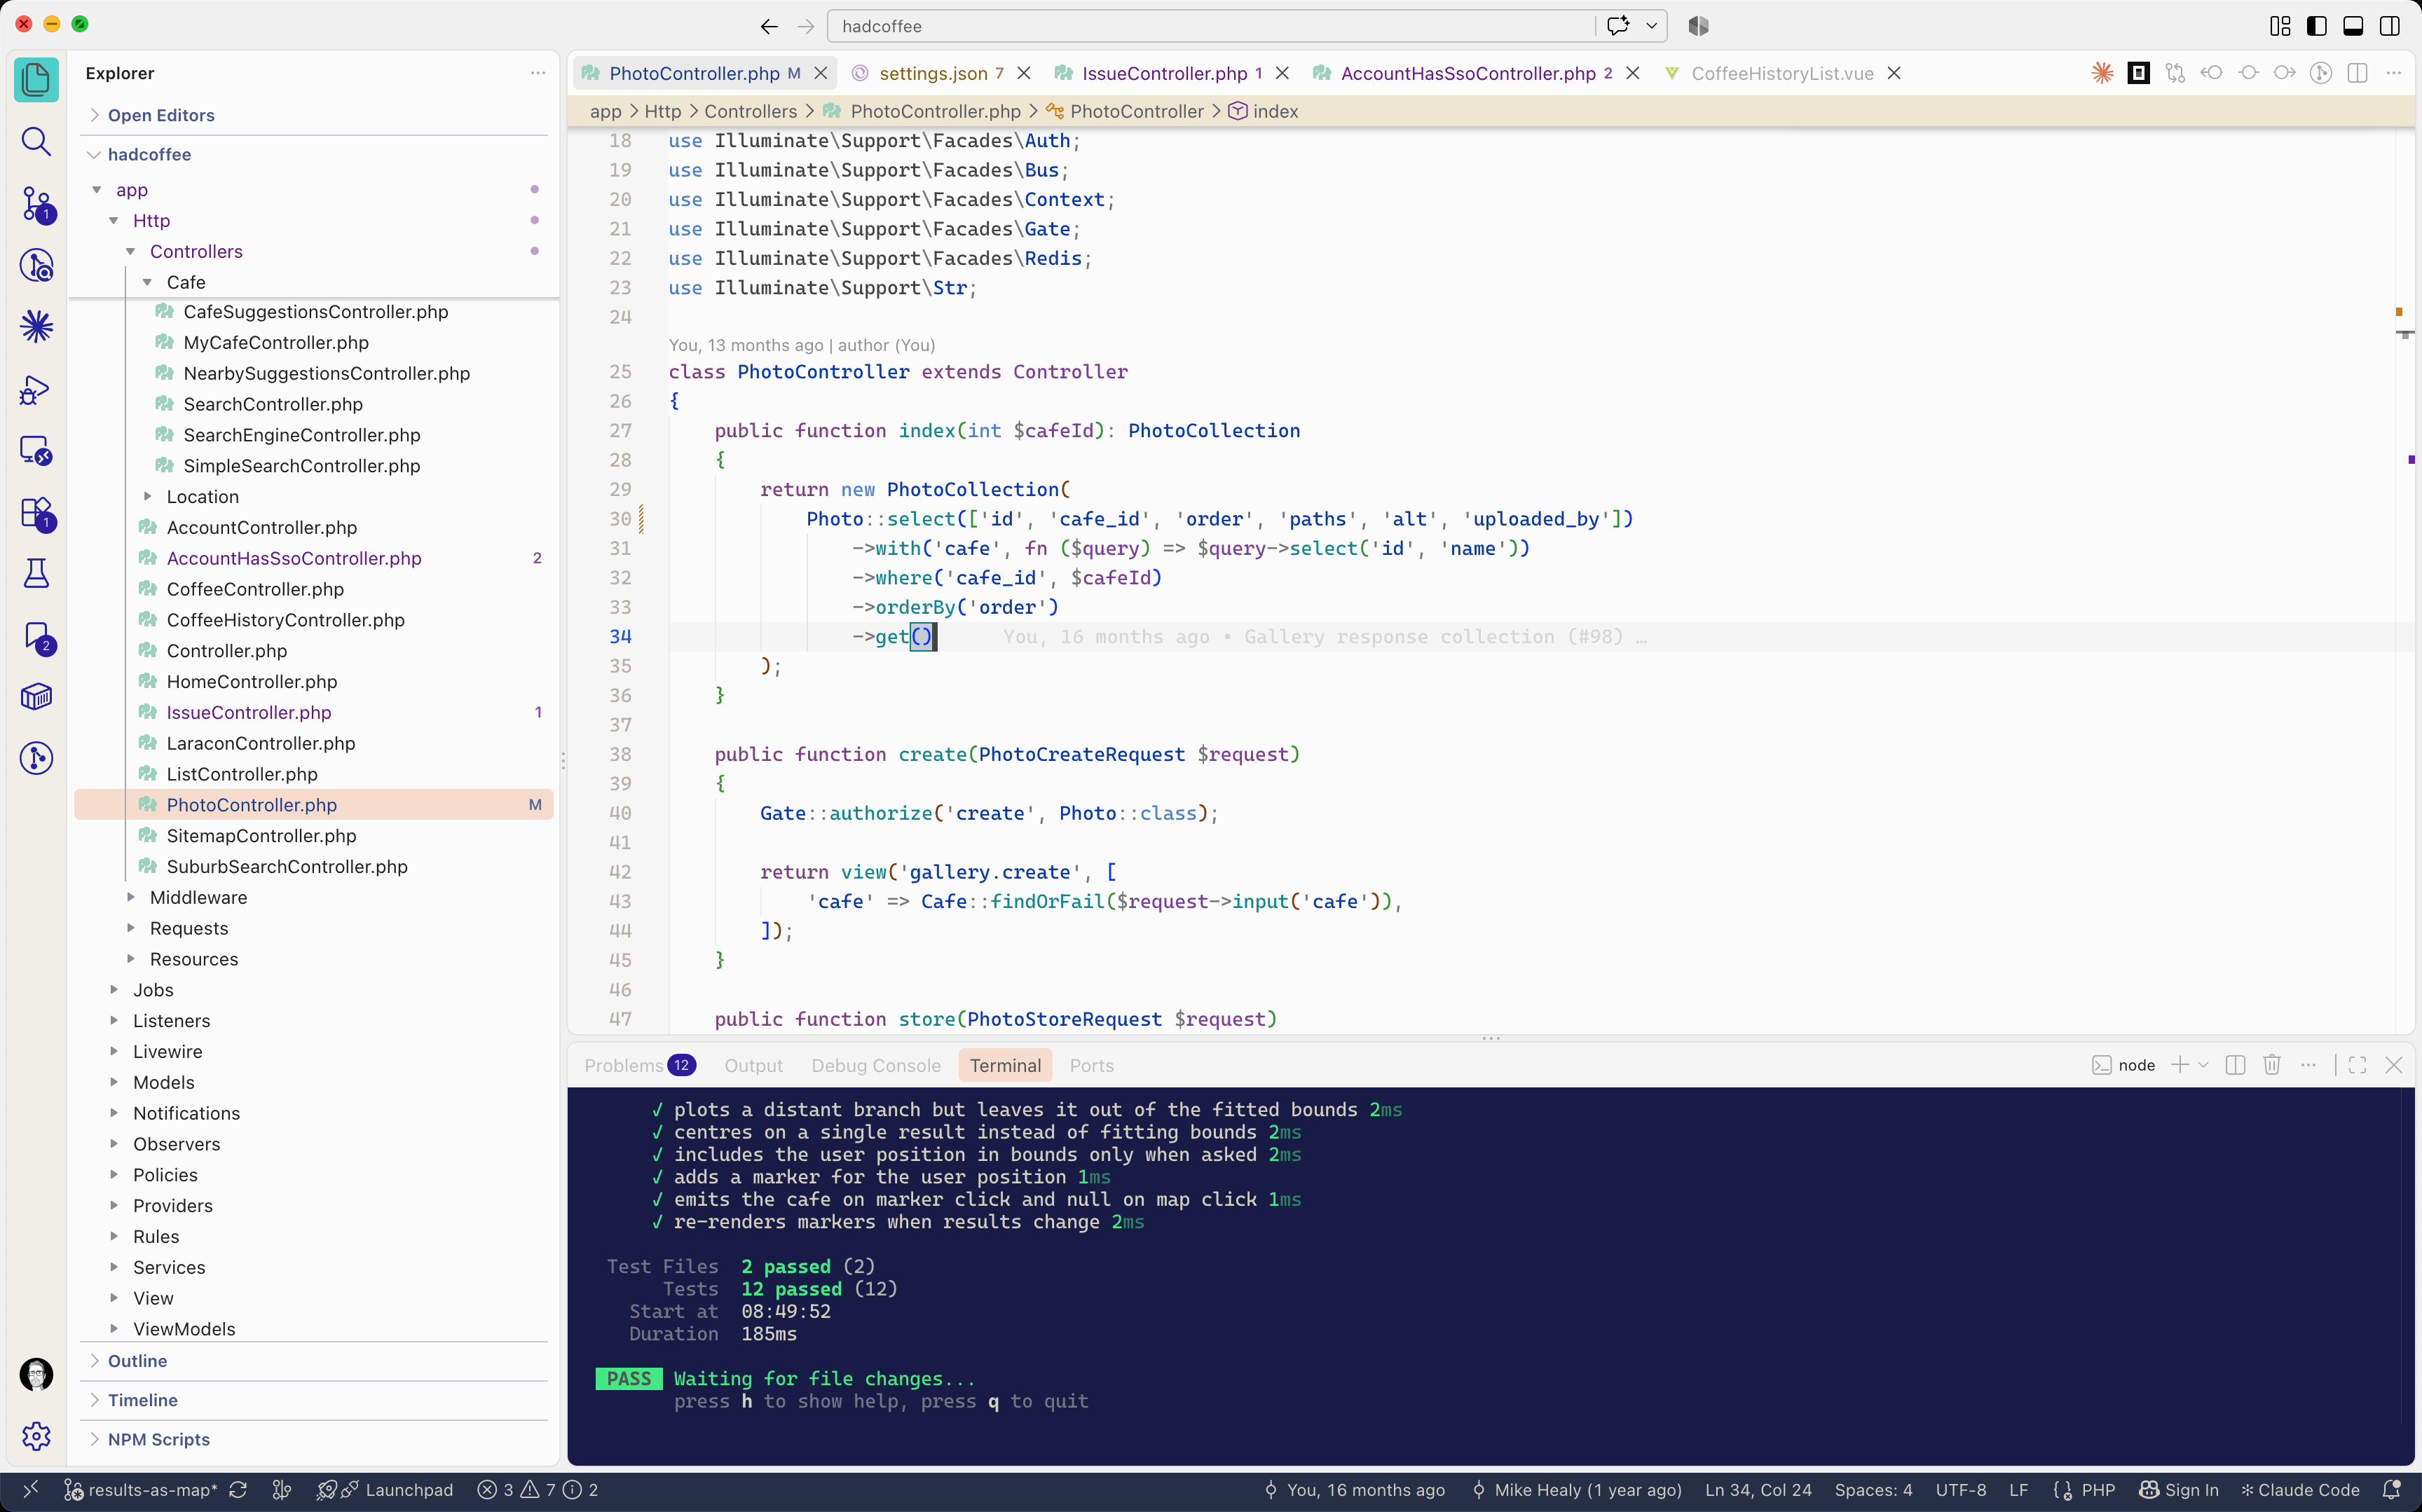Customize Layout icon in title bar

click(x=2280, y=26)
